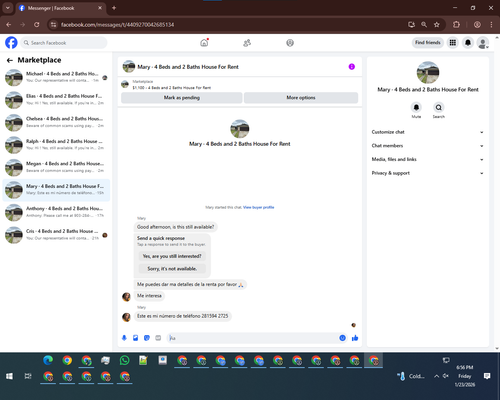Screen dimensions: 500x400
Task: Expand Media, files and links section
Action: point(428,159)
